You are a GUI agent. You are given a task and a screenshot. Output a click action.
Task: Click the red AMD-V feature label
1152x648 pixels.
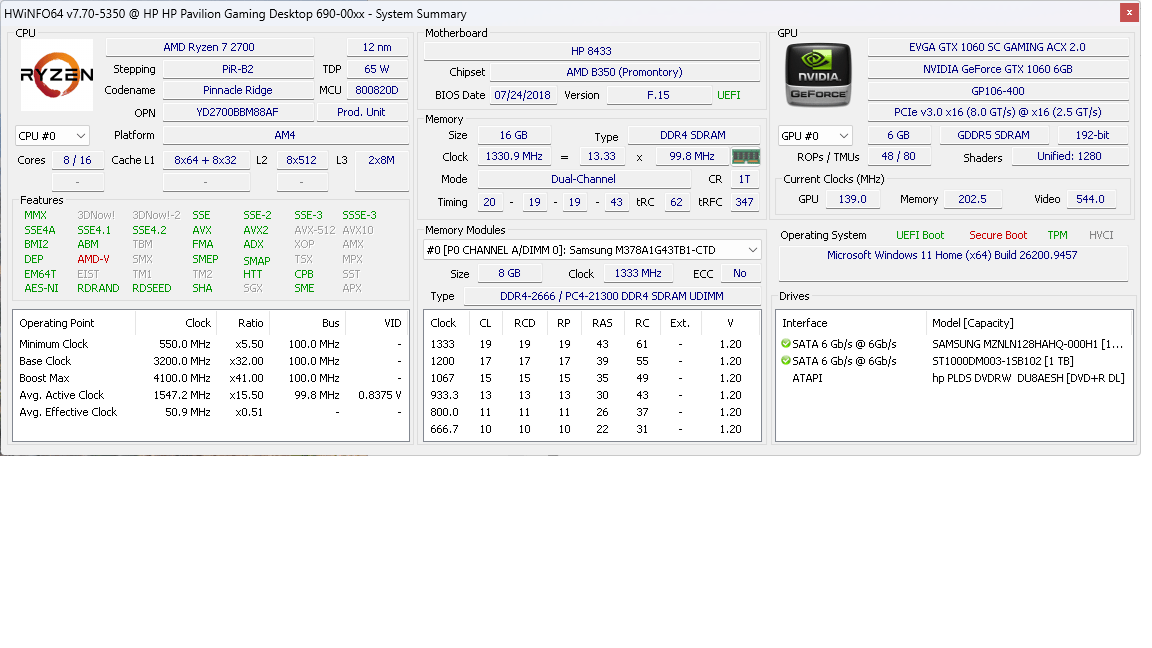(x=93, y=259)
